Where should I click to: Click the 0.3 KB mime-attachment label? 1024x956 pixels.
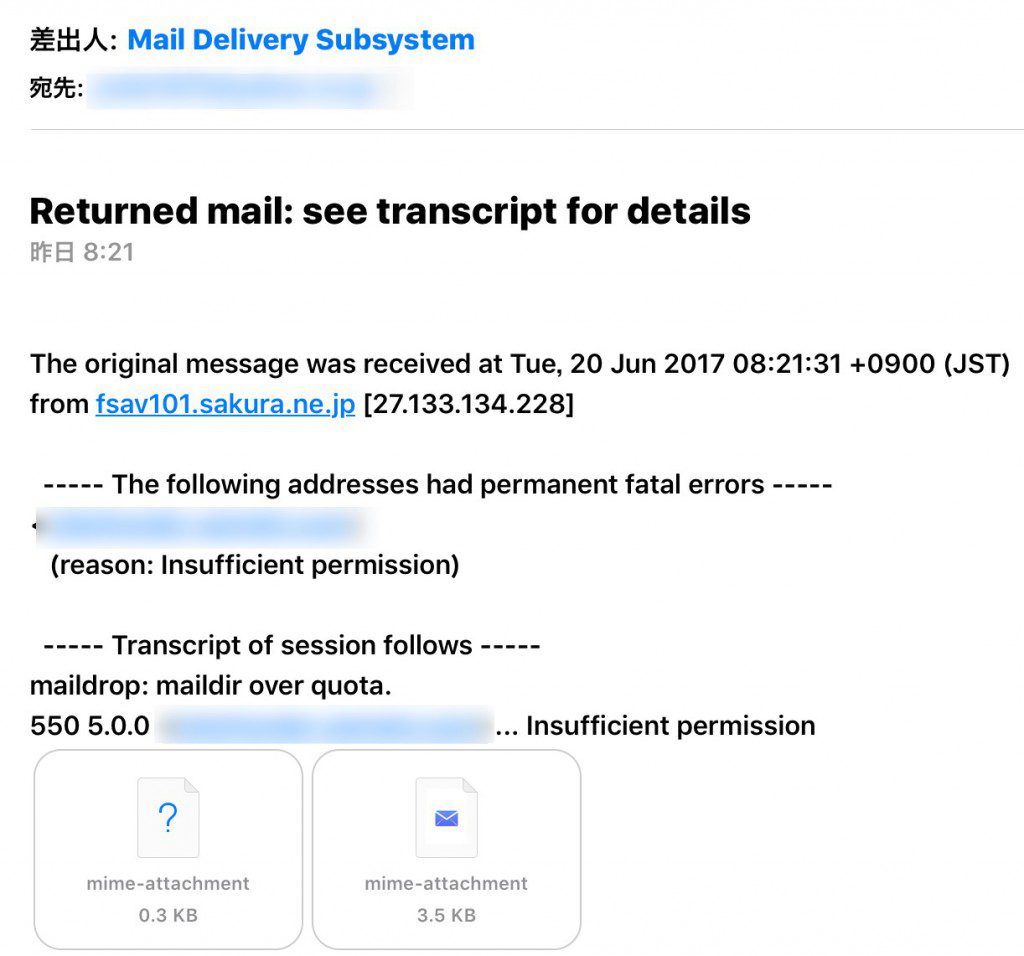(x=168, y=884)
